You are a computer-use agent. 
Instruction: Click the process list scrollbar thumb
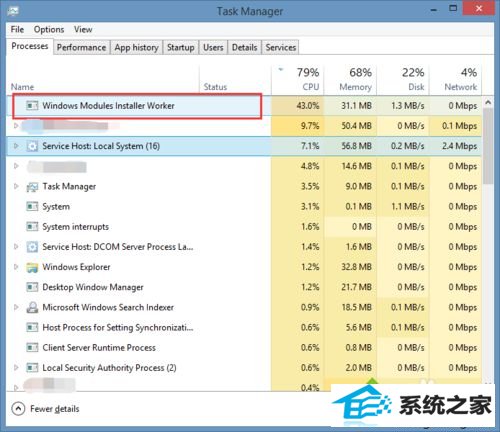tap(488, 146)
